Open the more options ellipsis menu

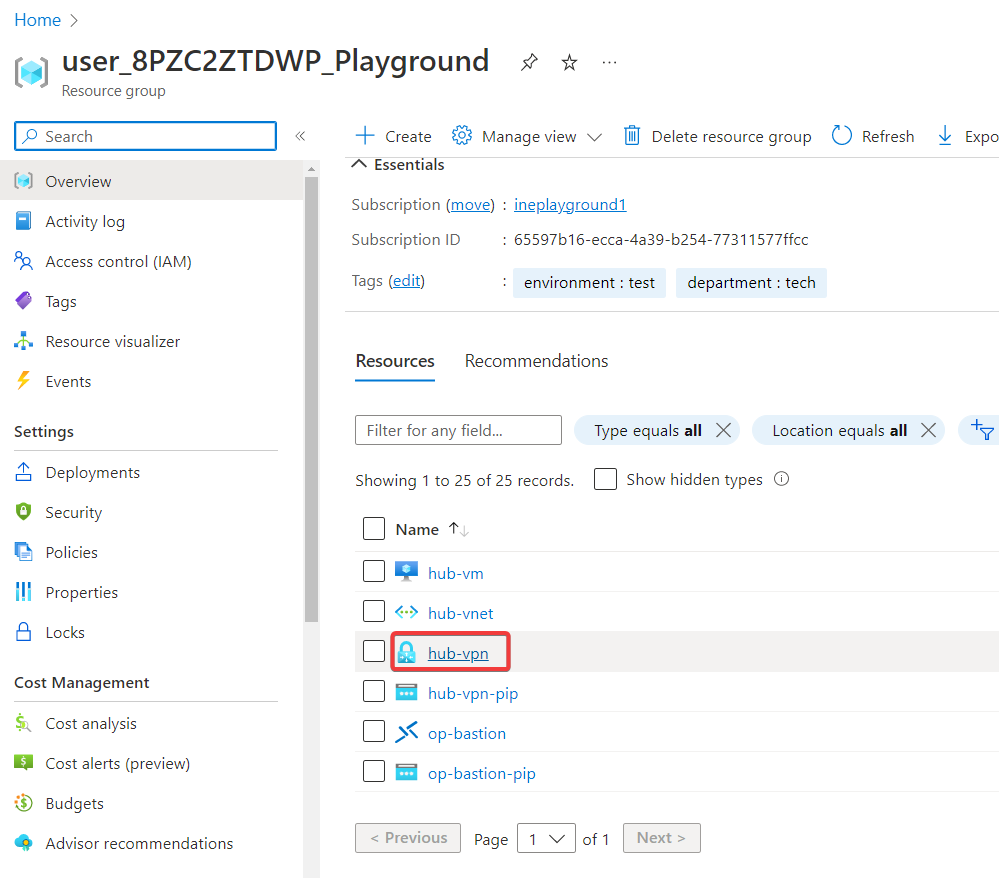(x=609, y=63)
